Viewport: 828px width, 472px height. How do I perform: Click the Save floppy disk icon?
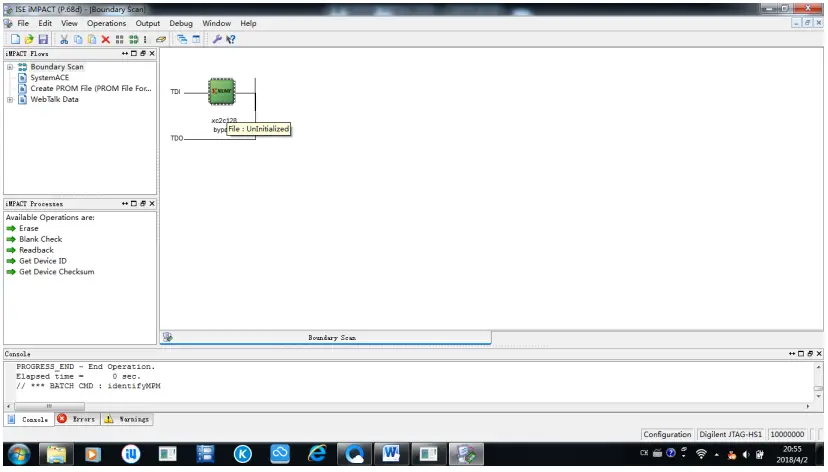click(43, 39)
